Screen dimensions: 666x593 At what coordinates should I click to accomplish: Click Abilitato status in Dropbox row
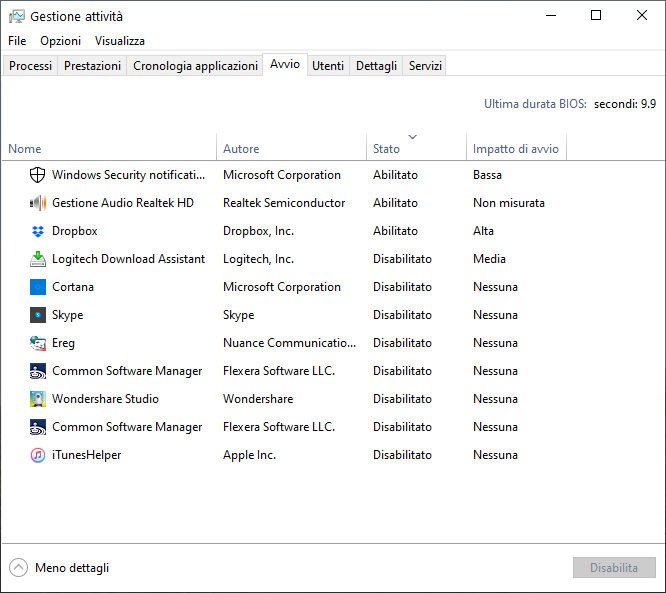pos(395,231)
